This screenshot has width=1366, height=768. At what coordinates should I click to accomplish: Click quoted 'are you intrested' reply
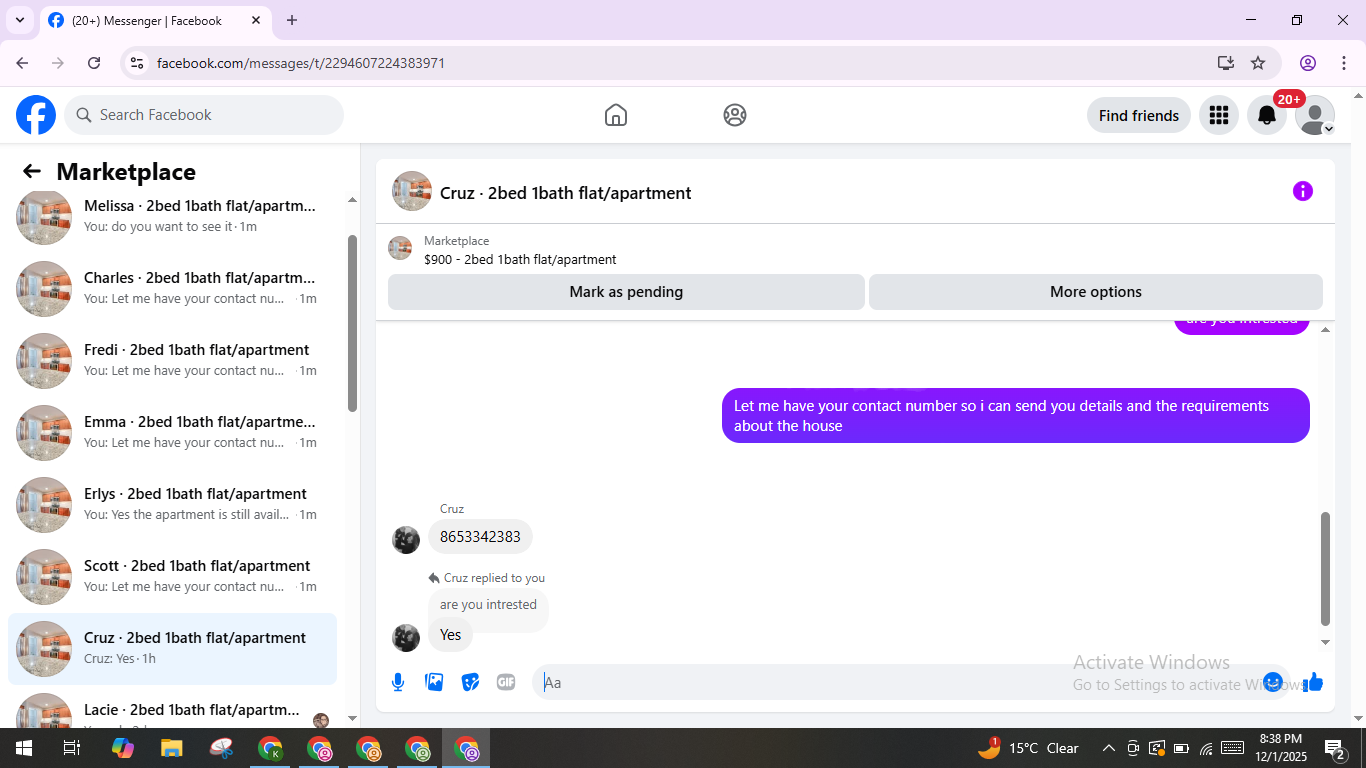click(488, 604)
